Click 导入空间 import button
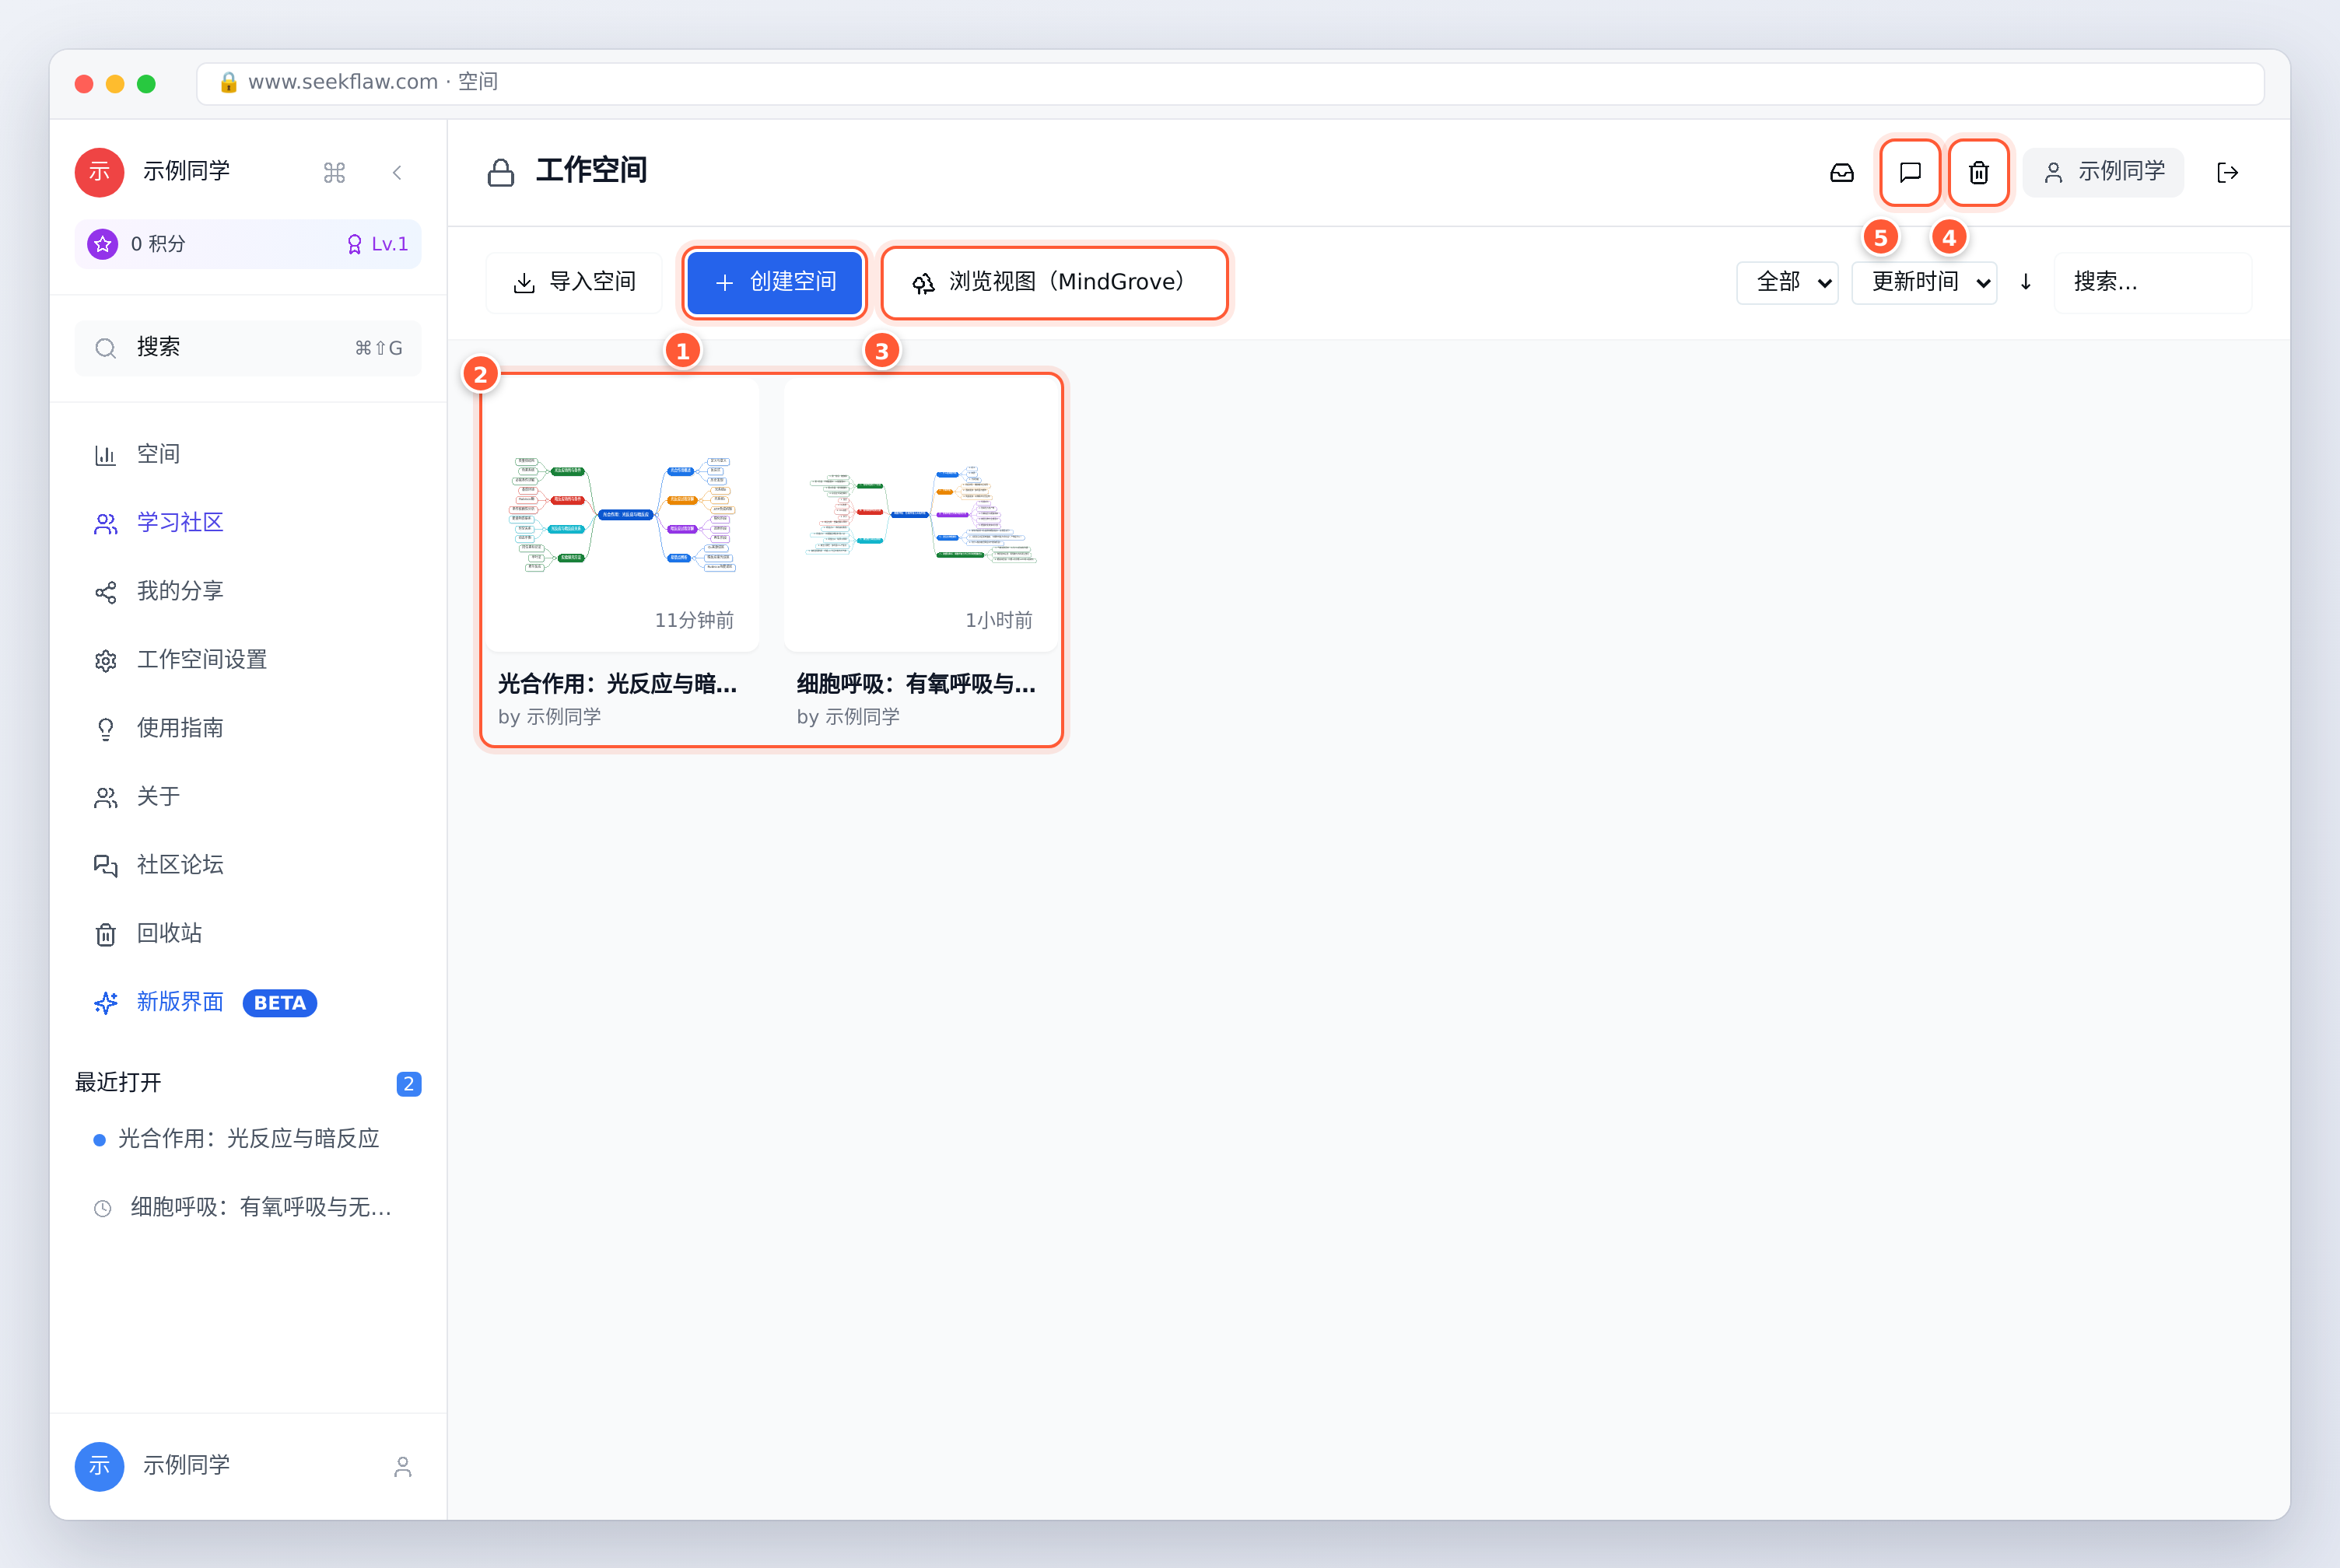The height and width of the screenshot is (1568, 2340). [574, 283]
